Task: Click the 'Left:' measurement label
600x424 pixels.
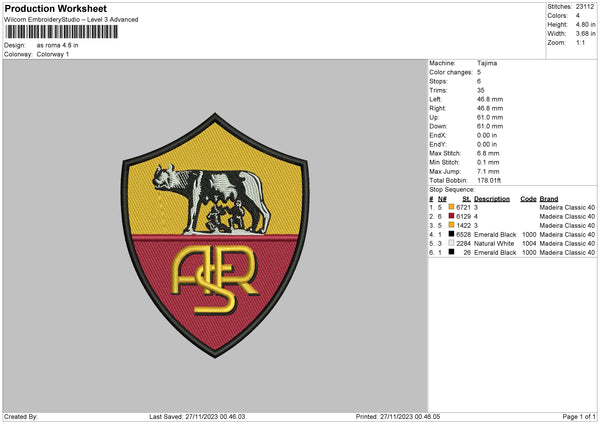Action: pyautogui.click(x=435, y=99)
